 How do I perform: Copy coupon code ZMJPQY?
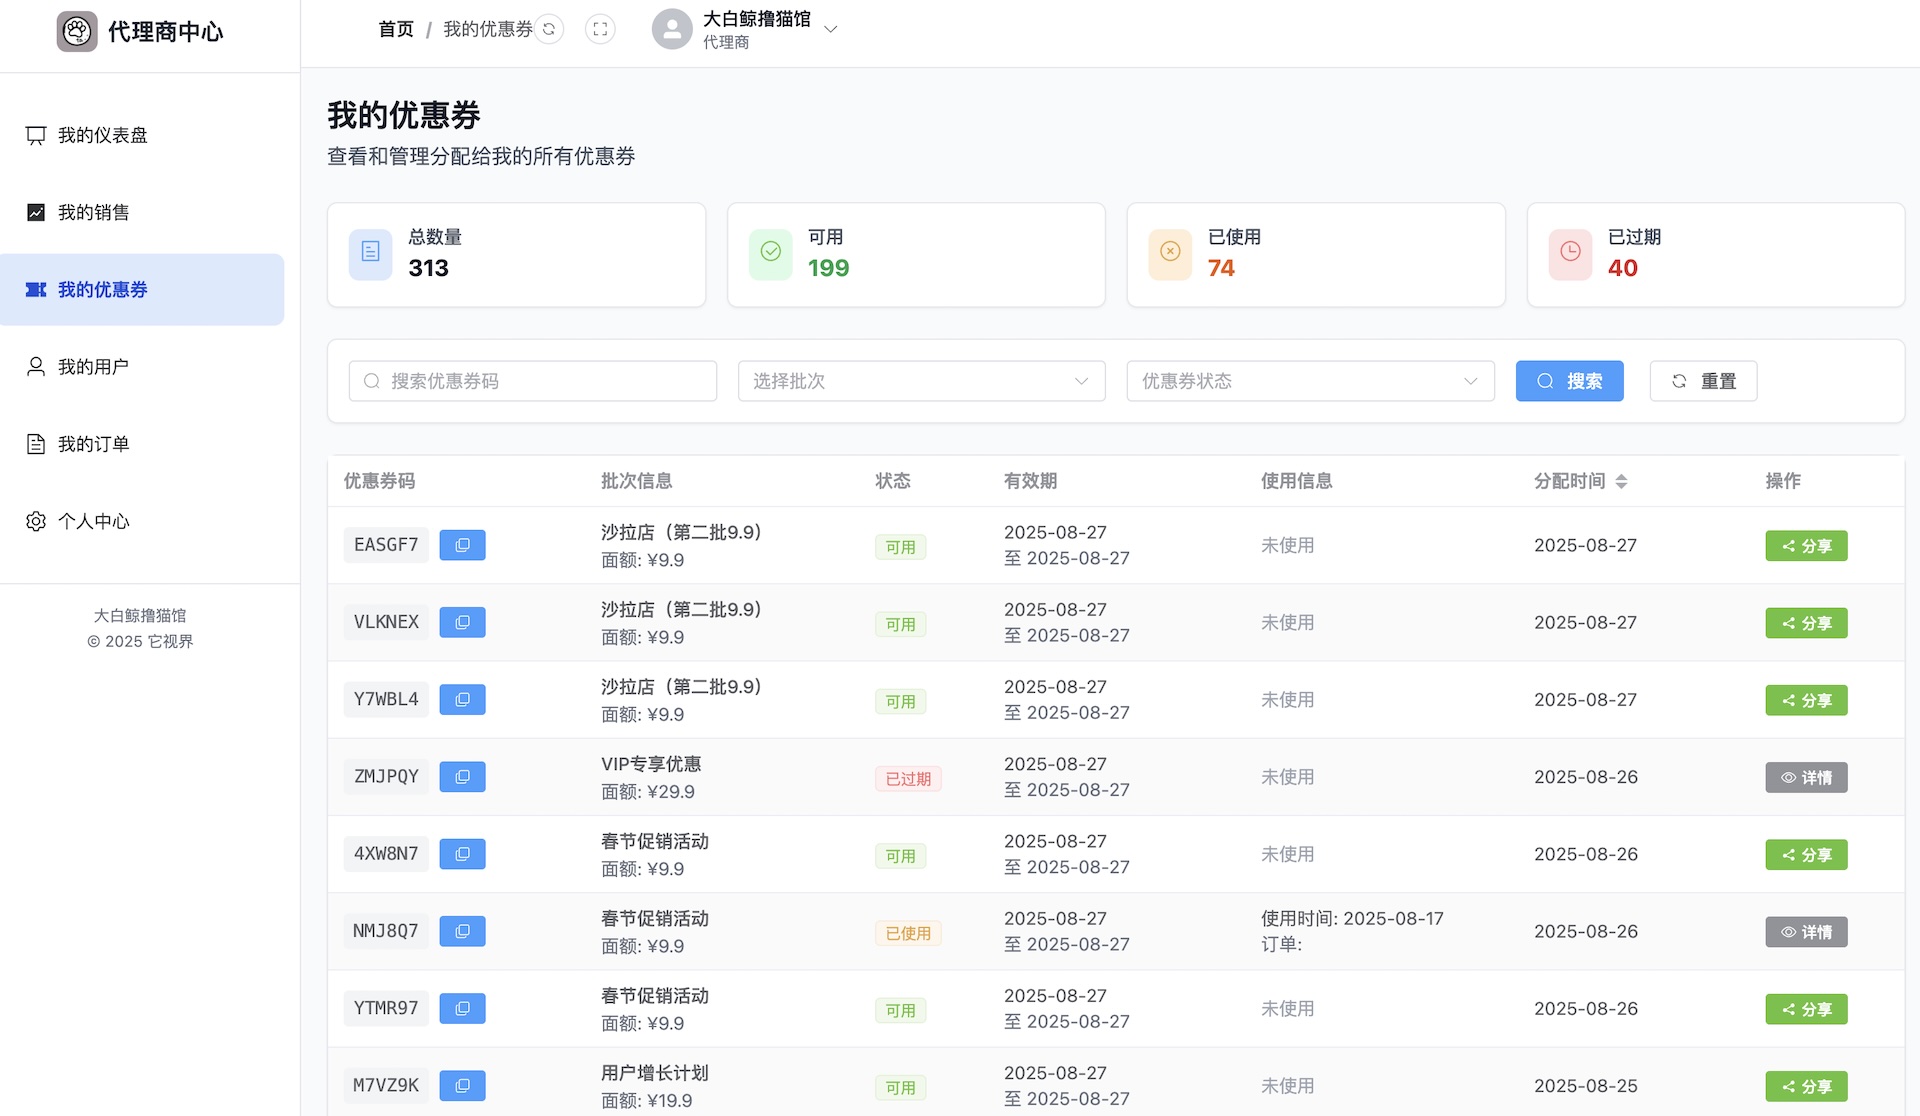[462, 777]
